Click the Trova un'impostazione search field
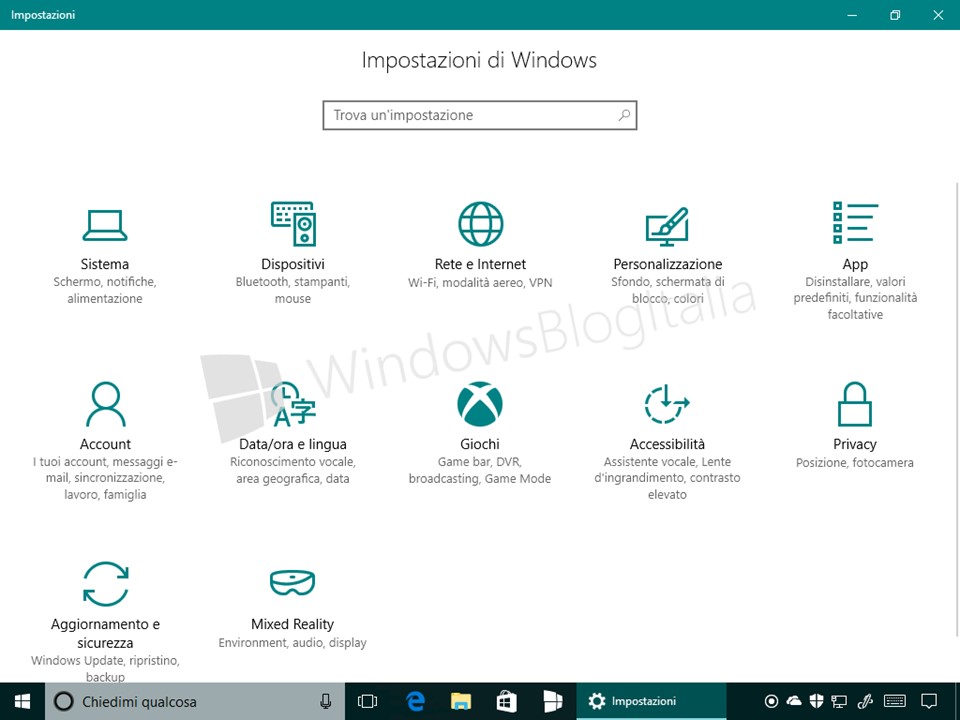Image resolution: width=960 pixels, height=720 pixels. pyautogui.click(x=480, y=115)
